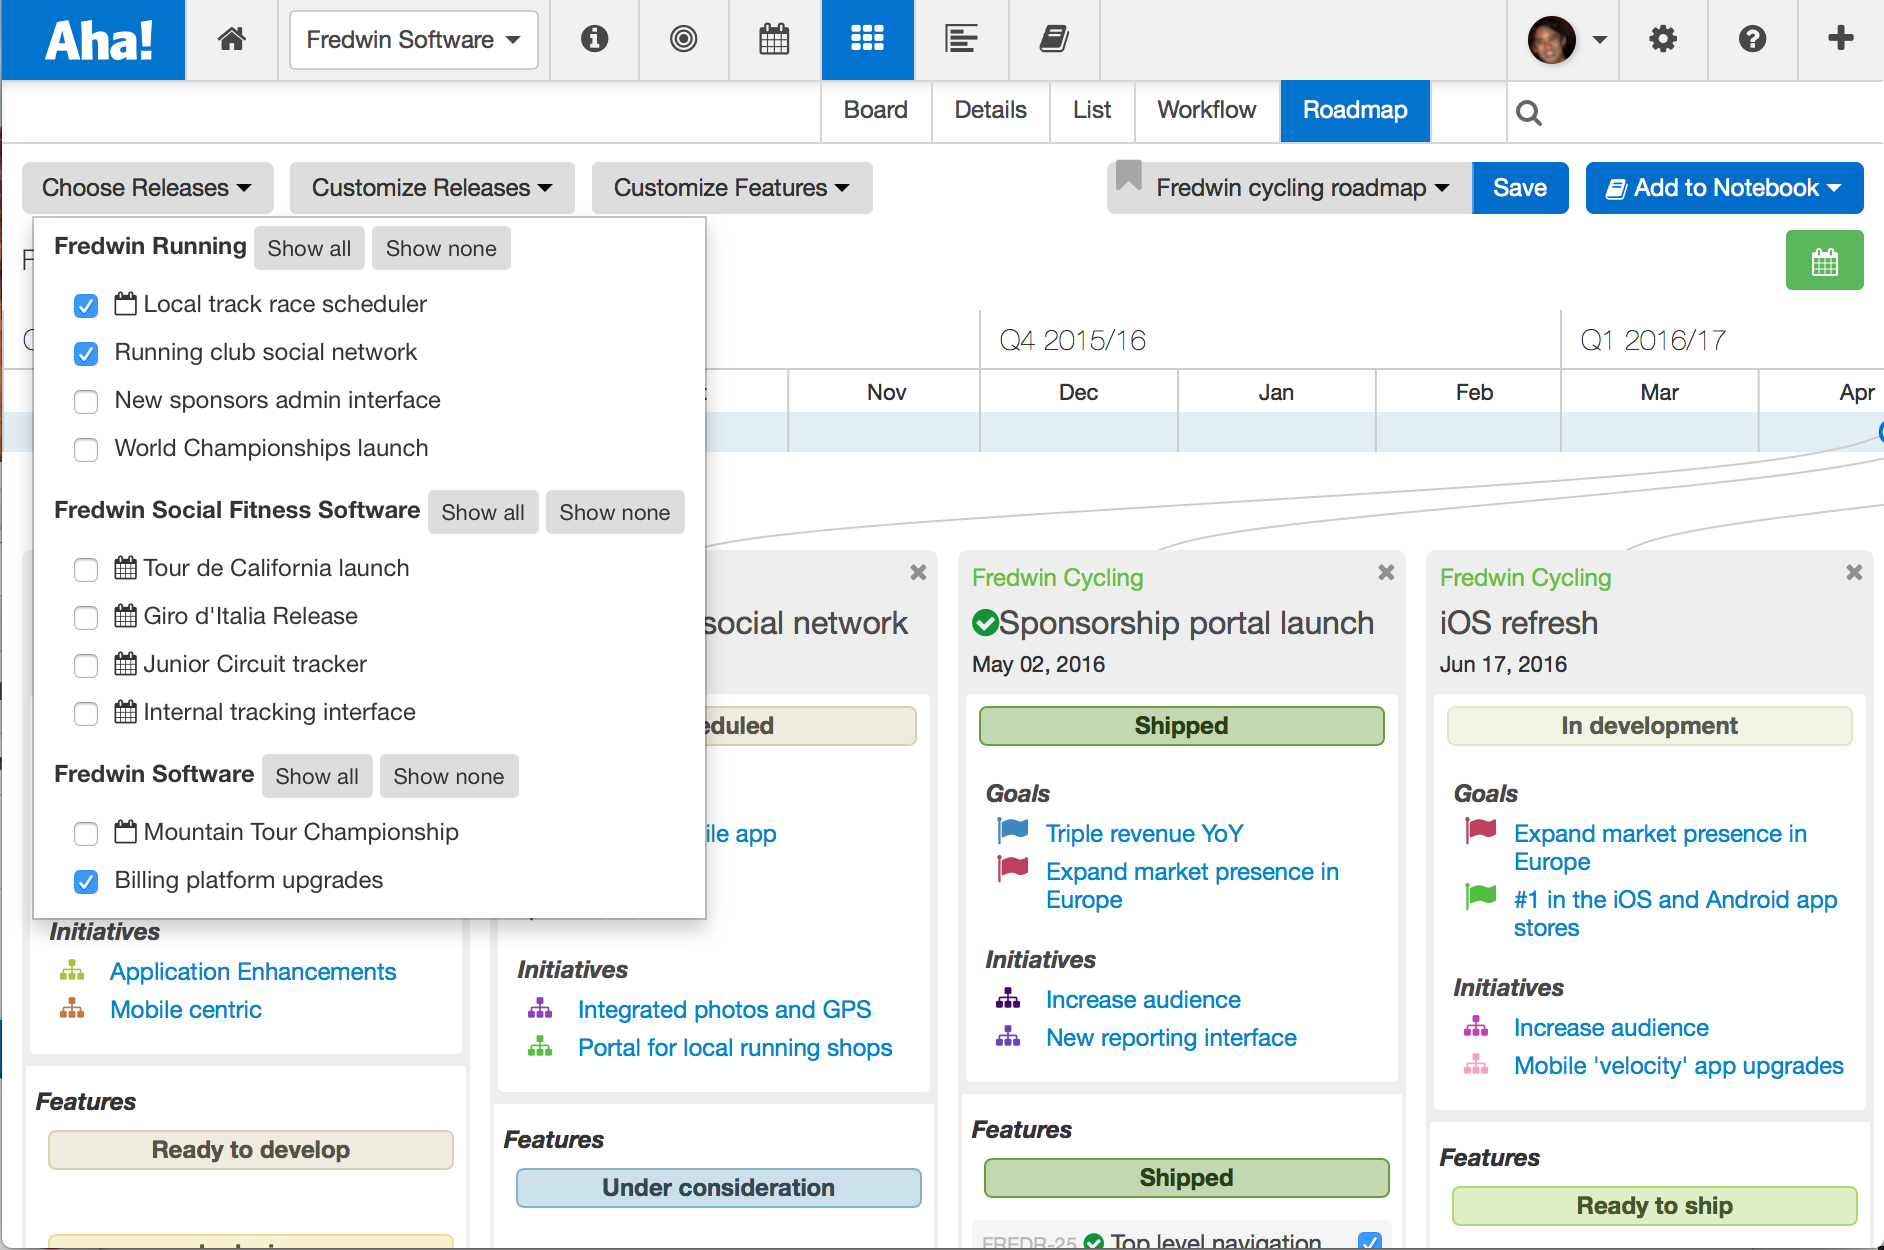Screen dimensions: 1884x1250
Task: Check Giro d'Italia Release
Action: pyautogui.click(x=86, y=617)
